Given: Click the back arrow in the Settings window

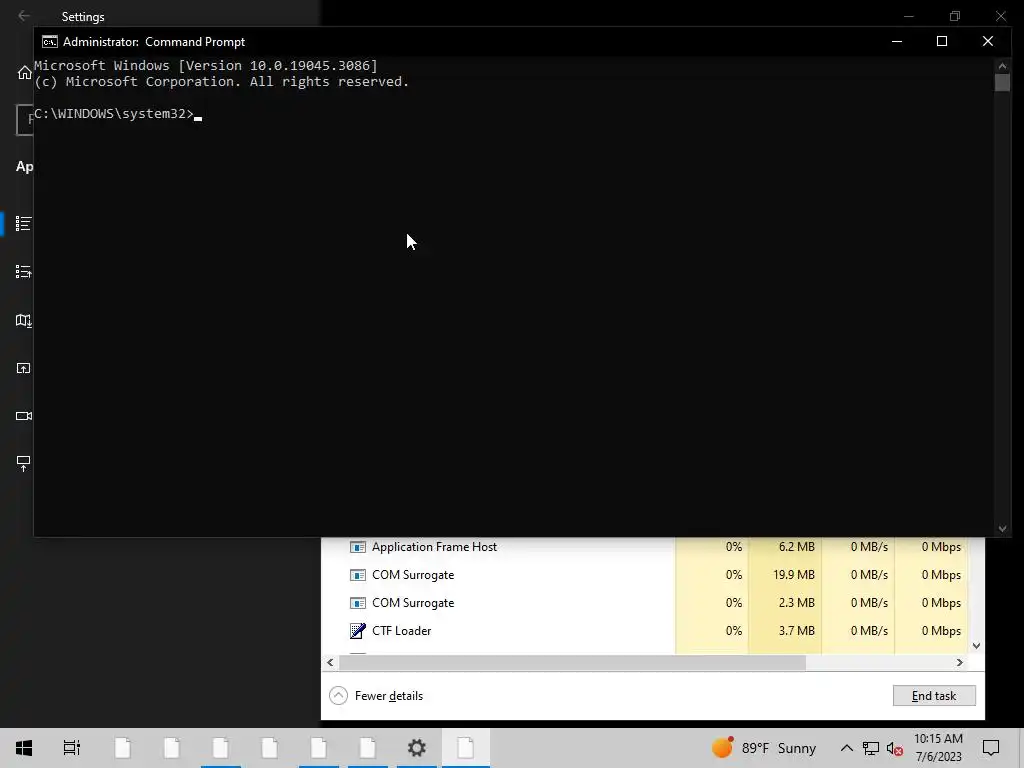Looking at the screenshot, I should point(24,16).
